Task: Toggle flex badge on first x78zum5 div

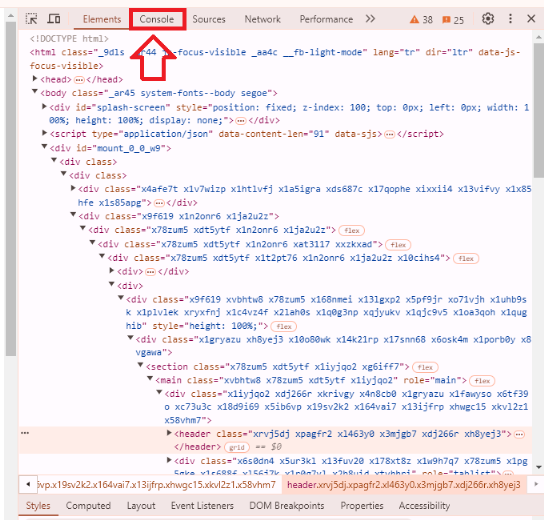Action: (x=352, y=231)
